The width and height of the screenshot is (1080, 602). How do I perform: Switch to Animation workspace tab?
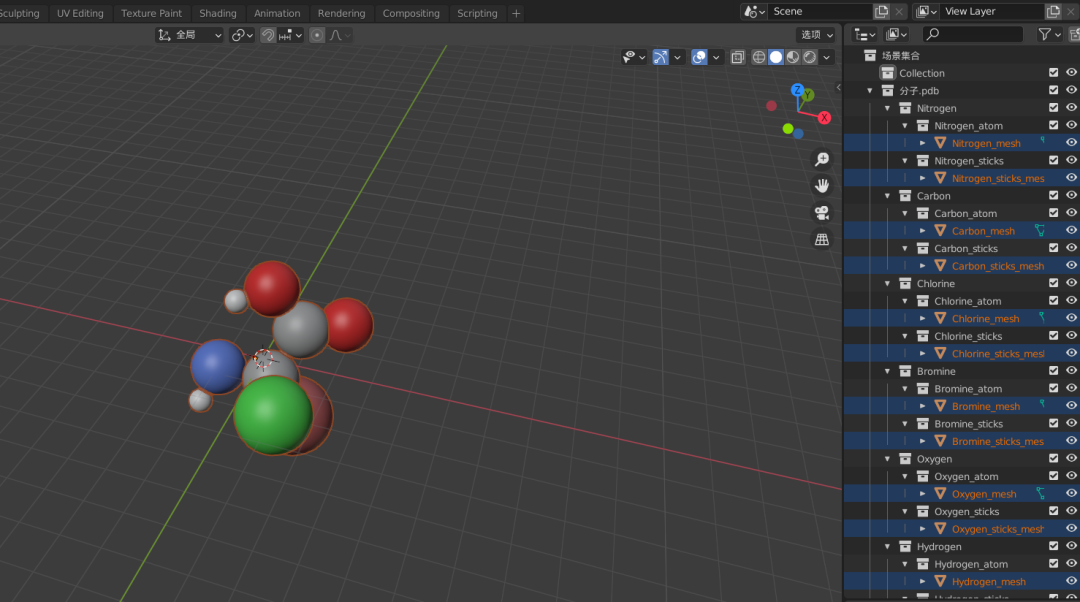point(277,13)
